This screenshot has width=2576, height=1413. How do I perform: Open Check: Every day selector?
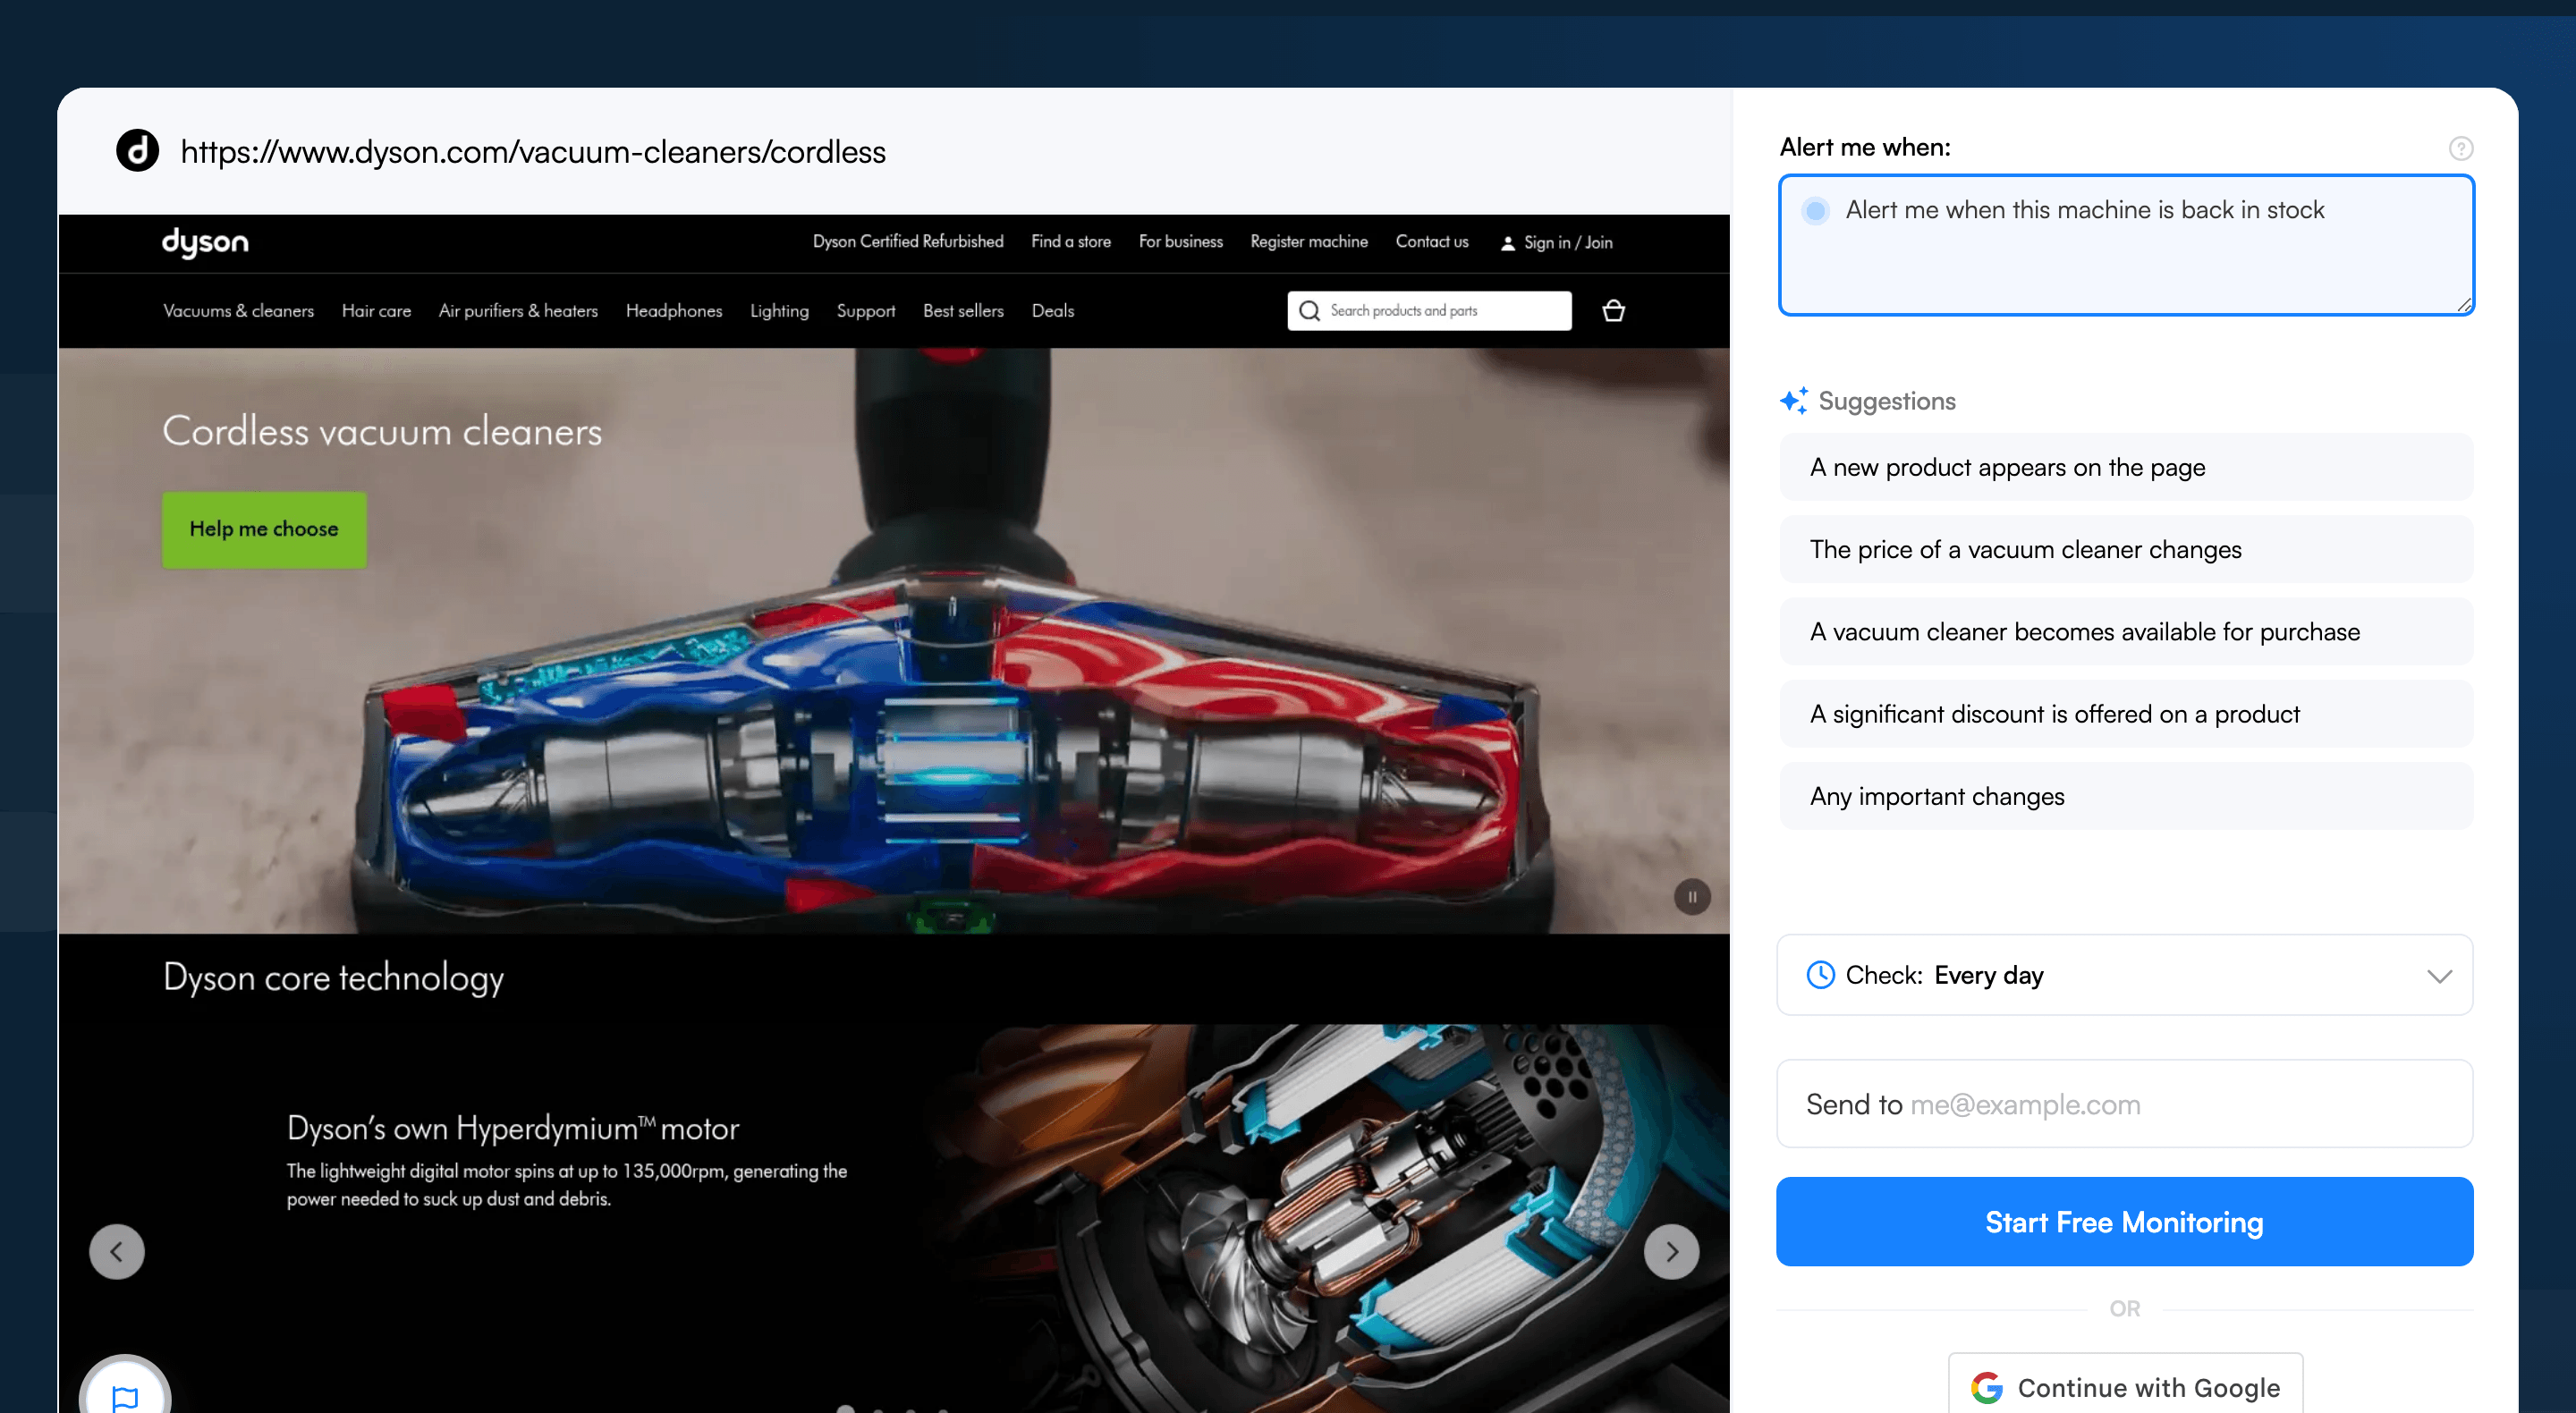[2125, 975]
